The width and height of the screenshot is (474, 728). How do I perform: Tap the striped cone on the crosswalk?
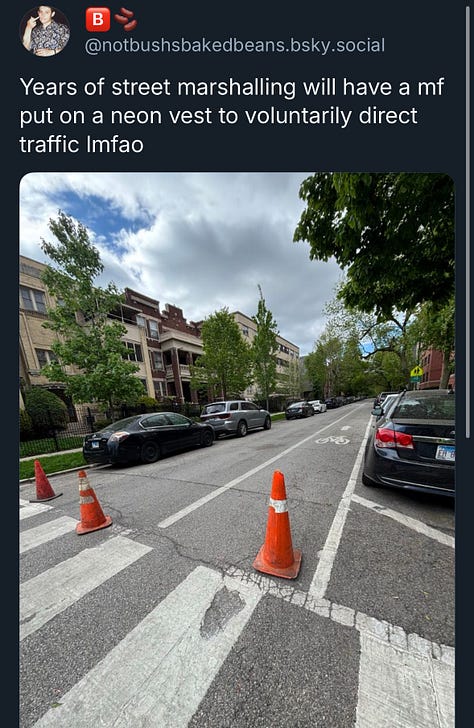click(91, 503)
